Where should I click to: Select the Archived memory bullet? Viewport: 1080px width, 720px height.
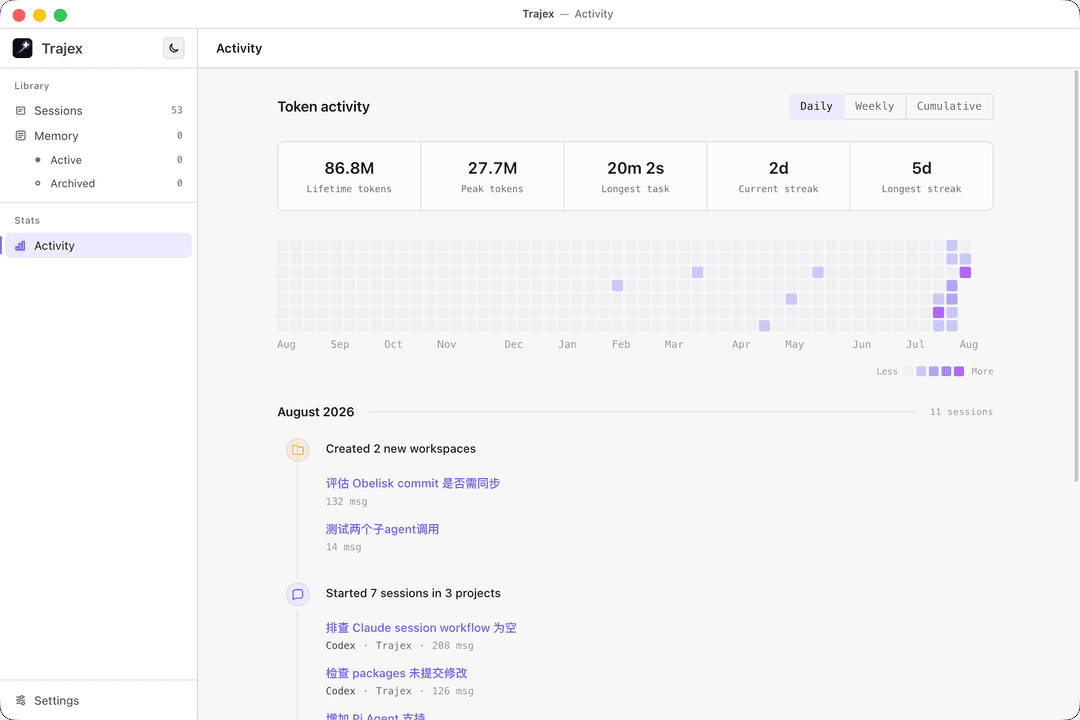pos(38,183)
